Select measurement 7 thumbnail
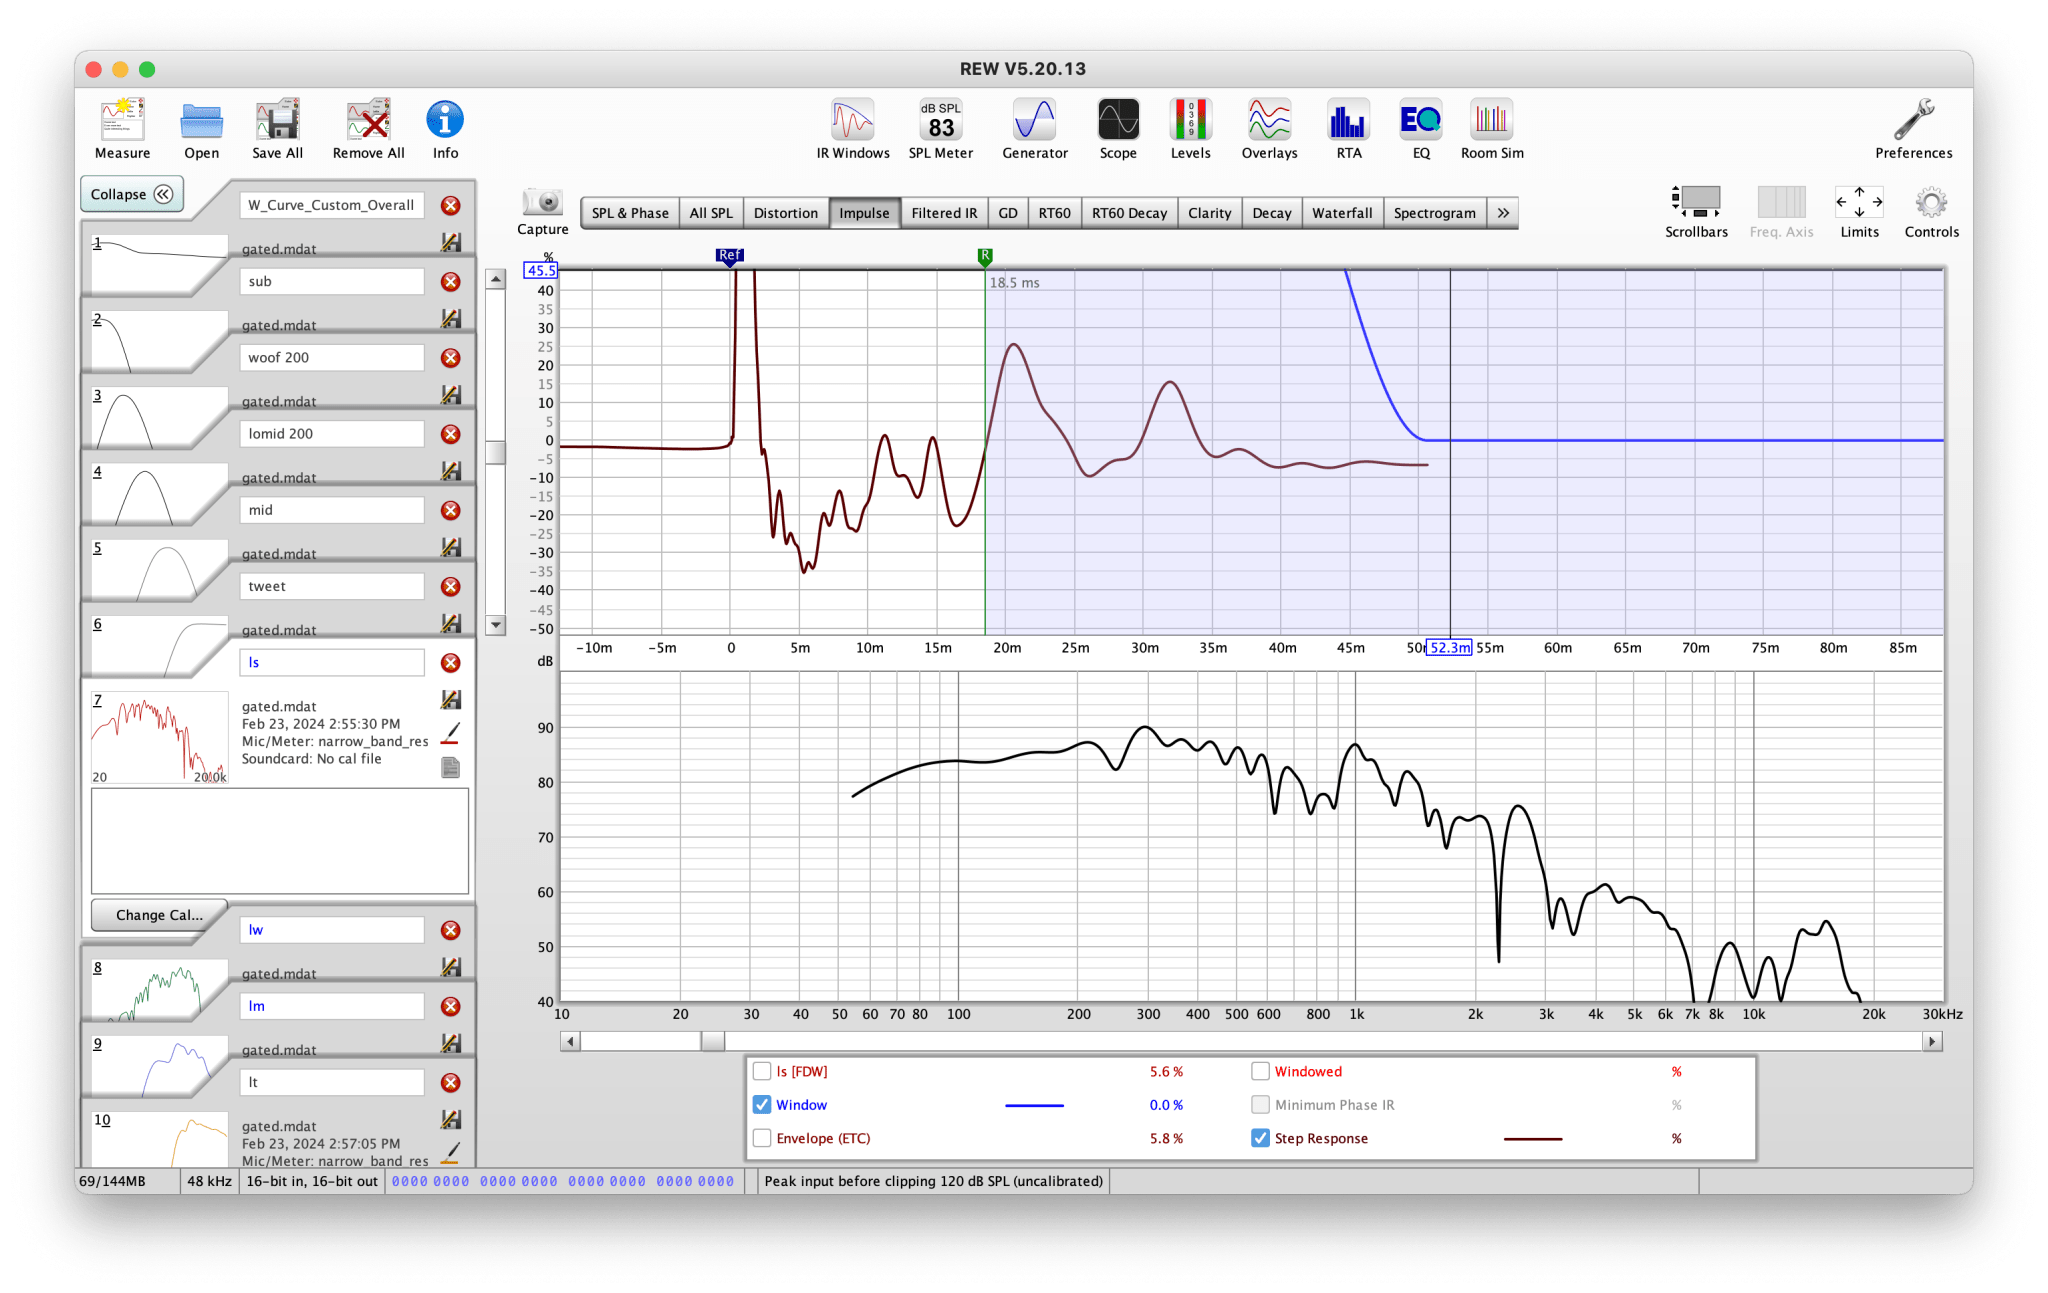 159,738
